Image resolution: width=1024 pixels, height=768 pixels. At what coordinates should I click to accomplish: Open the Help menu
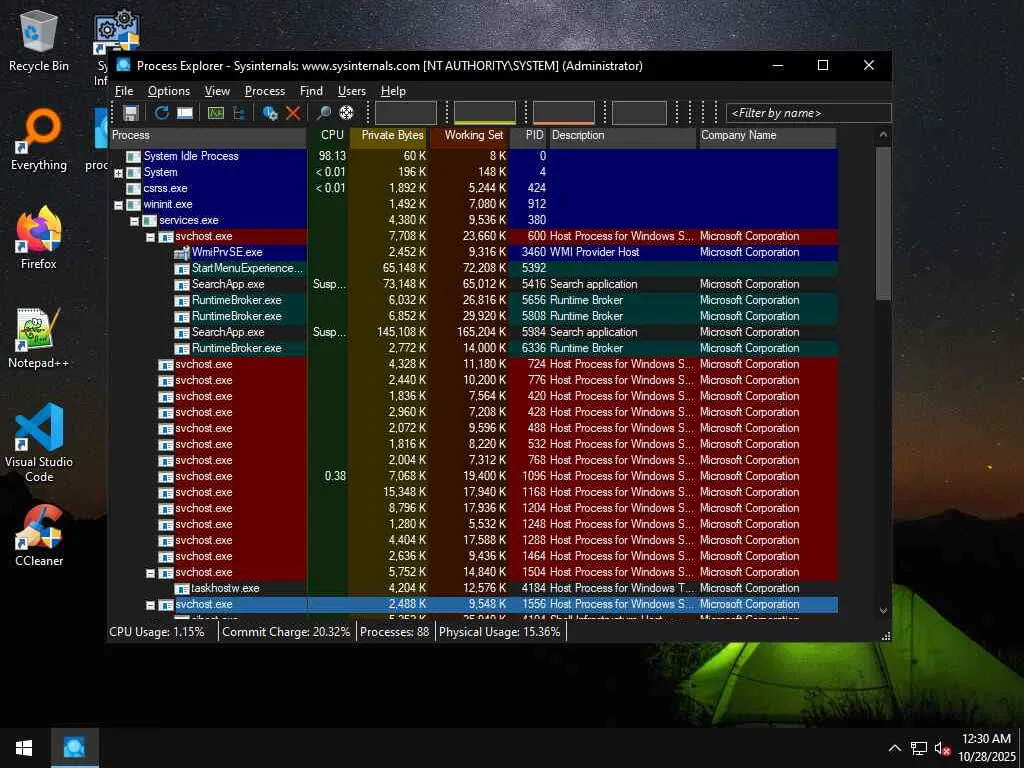pyautogui.click(x=393, y=91)
